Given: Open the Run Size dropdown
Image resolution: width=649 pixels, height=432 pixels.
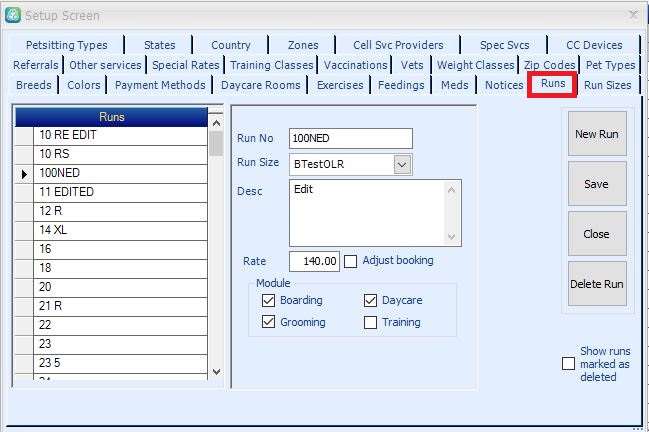Looking at the screenshot, I should pos(402,163).
